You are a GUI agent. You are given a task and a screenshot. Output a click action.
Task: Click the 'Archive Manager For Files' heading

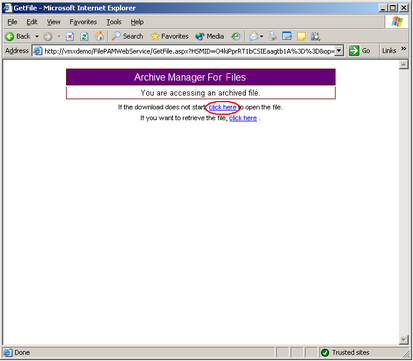pyautogui.click(x=190, y=77)
